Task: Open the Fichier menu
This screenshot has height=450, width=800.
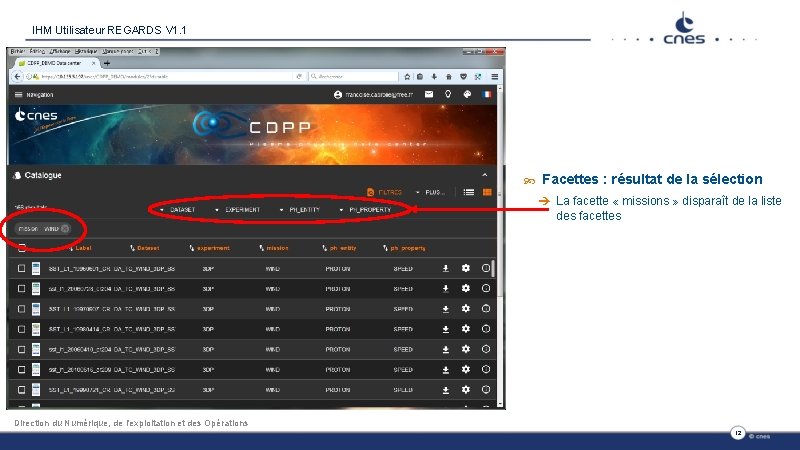Action: coord(18,52)
